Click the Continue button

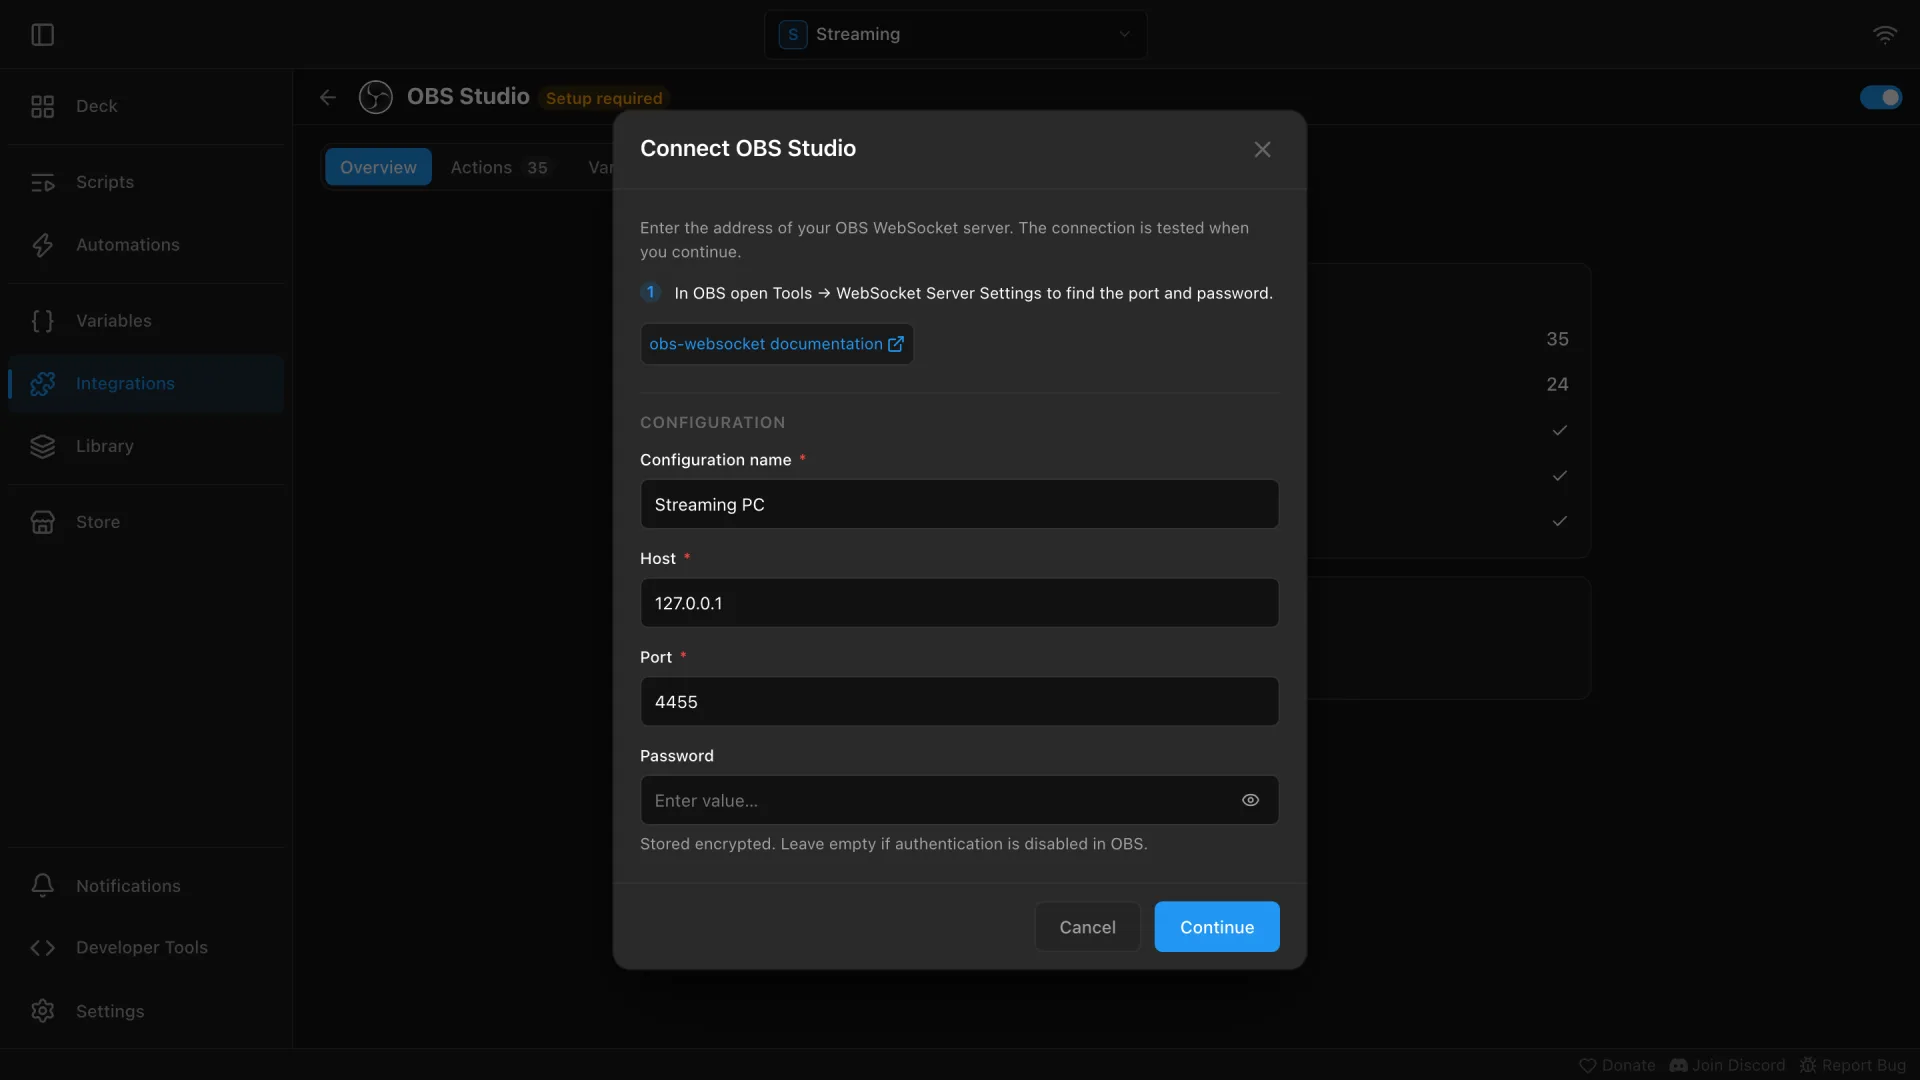[x=1217, y=927]
